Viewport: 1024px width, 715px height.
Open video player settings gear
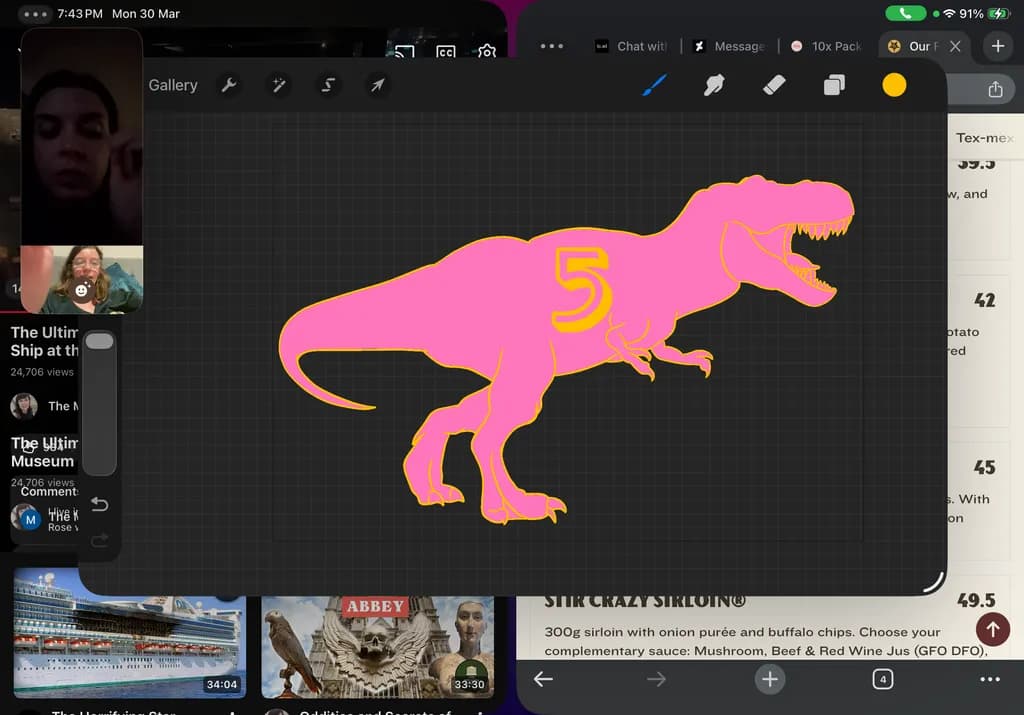(x=487, y=51)
